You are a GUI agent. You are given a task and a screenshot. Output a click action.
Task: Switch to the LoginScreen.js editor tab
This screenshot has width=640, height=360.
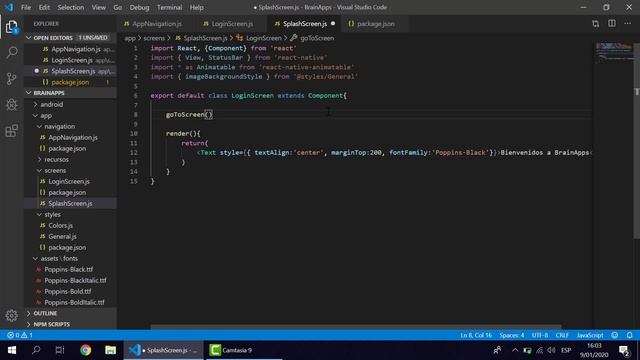(232, 24)
